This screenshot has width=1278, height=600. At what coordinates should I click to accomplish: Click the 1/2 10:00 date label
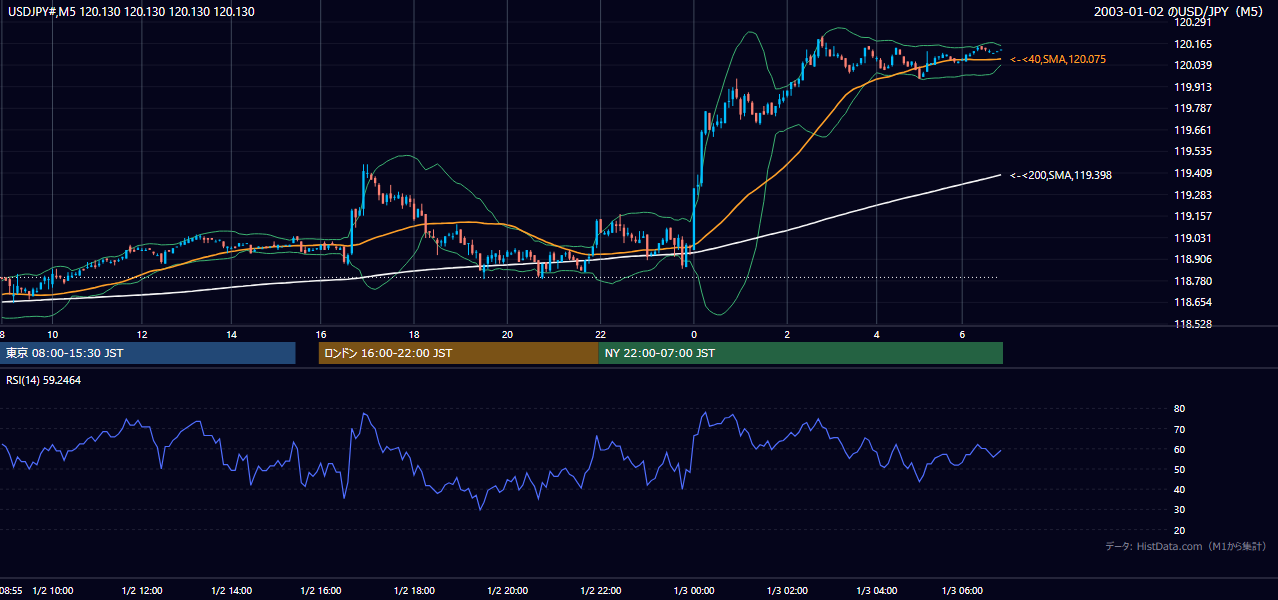52,590
